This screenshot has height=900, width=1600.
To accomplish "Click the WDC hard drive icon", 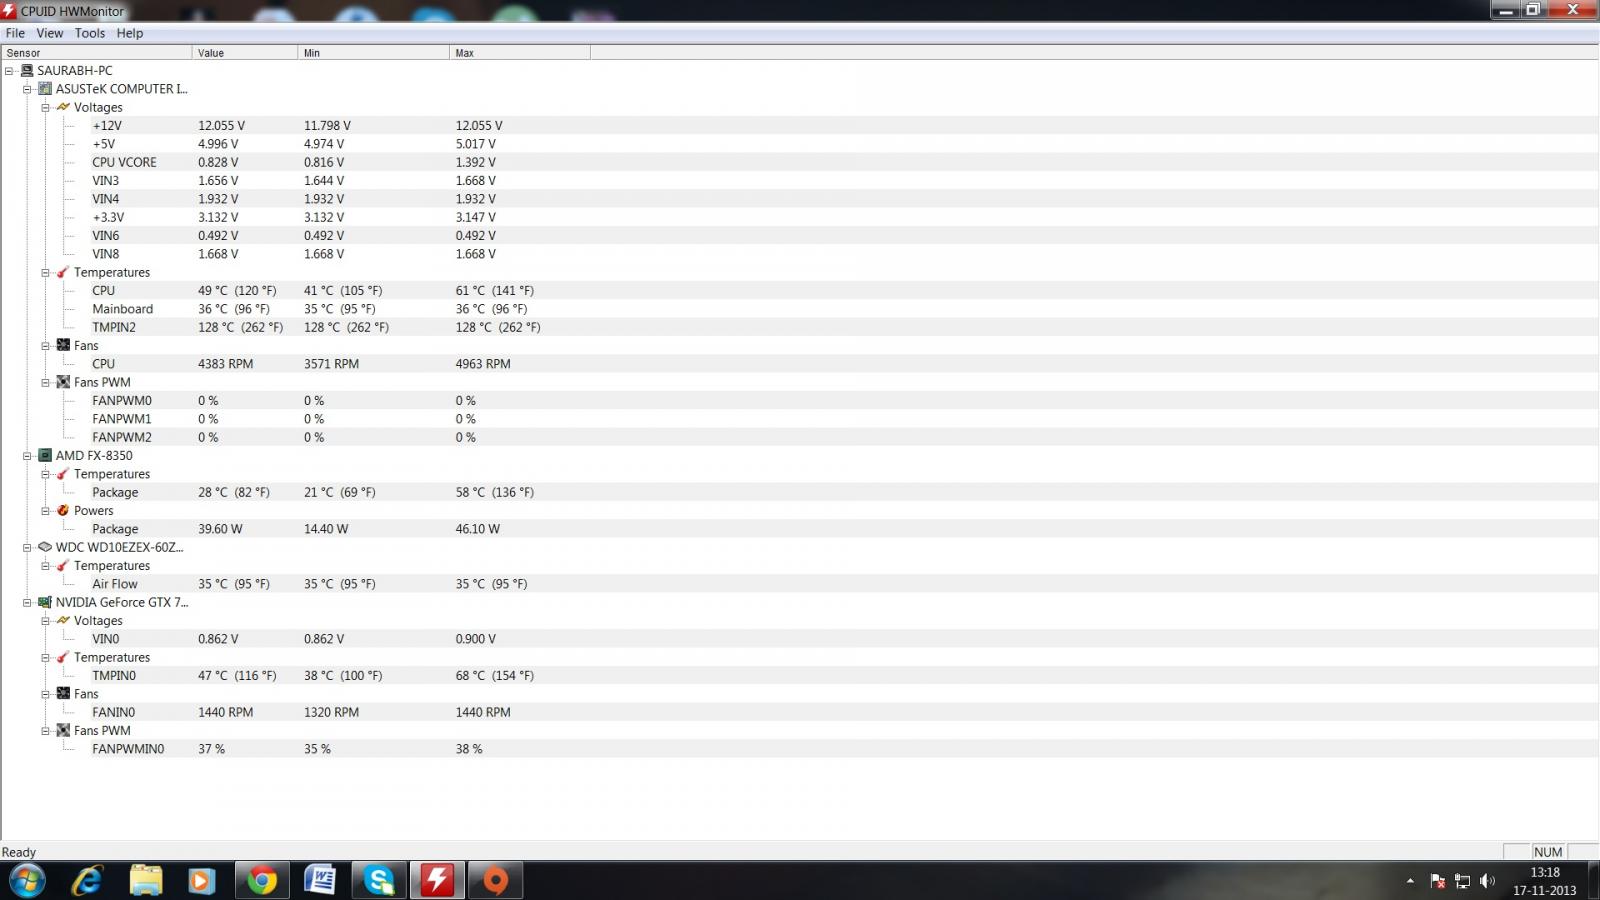I will tap(45, 547).
